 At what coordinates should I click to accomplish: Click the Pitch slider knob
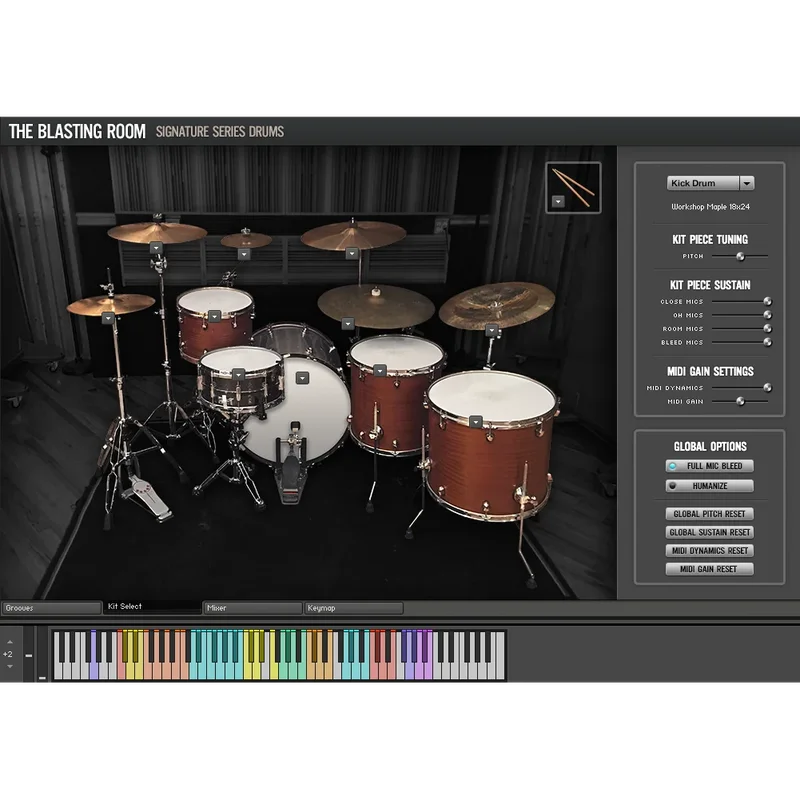pyautogui.click(x=740, y=256)
